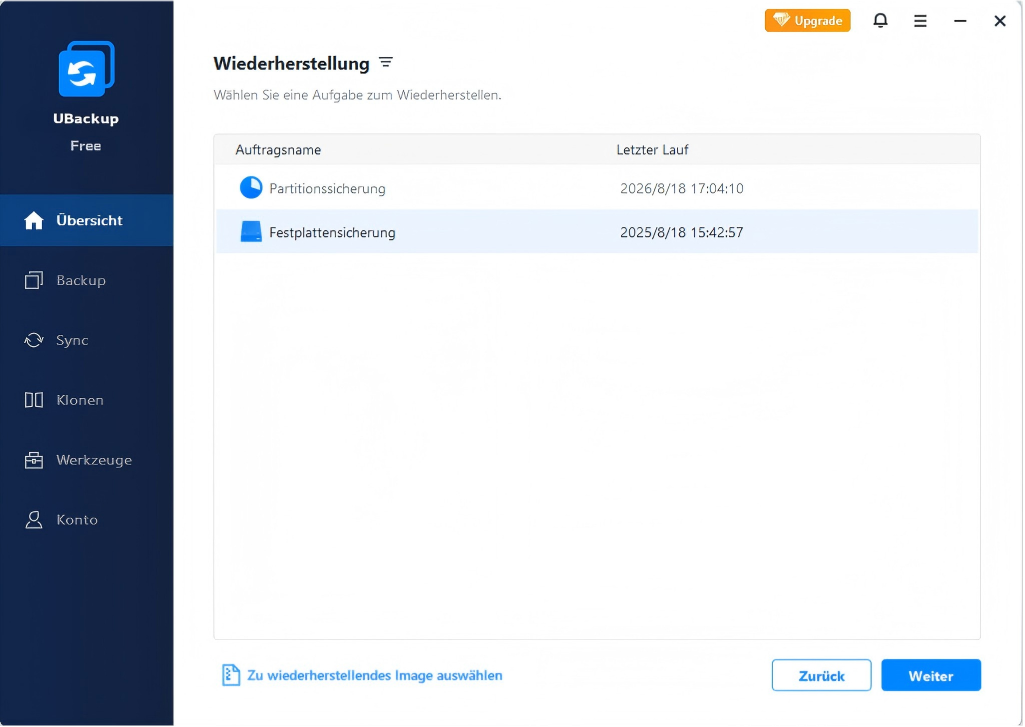Click the UBackup logo icon

86,69
